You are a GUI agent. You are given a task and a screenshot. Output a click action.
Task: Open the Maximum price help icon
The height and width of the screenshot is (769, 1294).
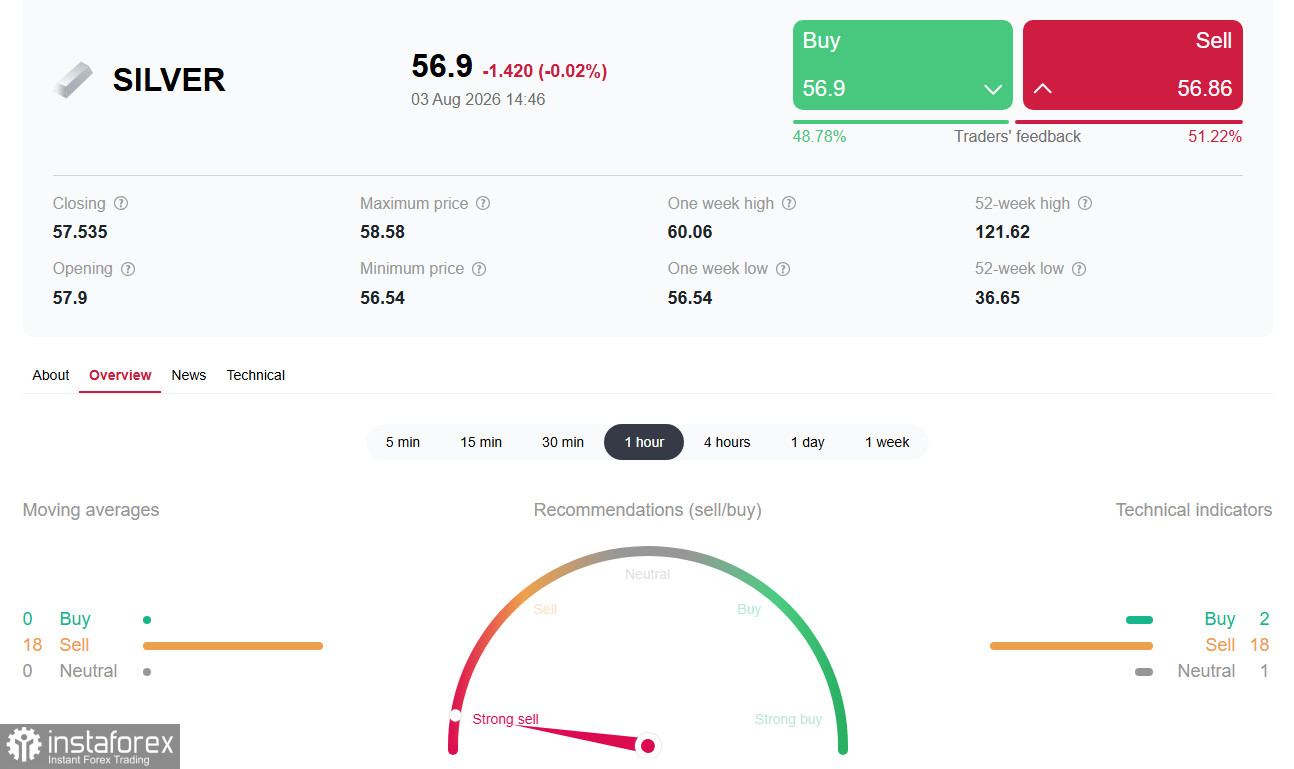pyautogui.click(x=483, y=203)
